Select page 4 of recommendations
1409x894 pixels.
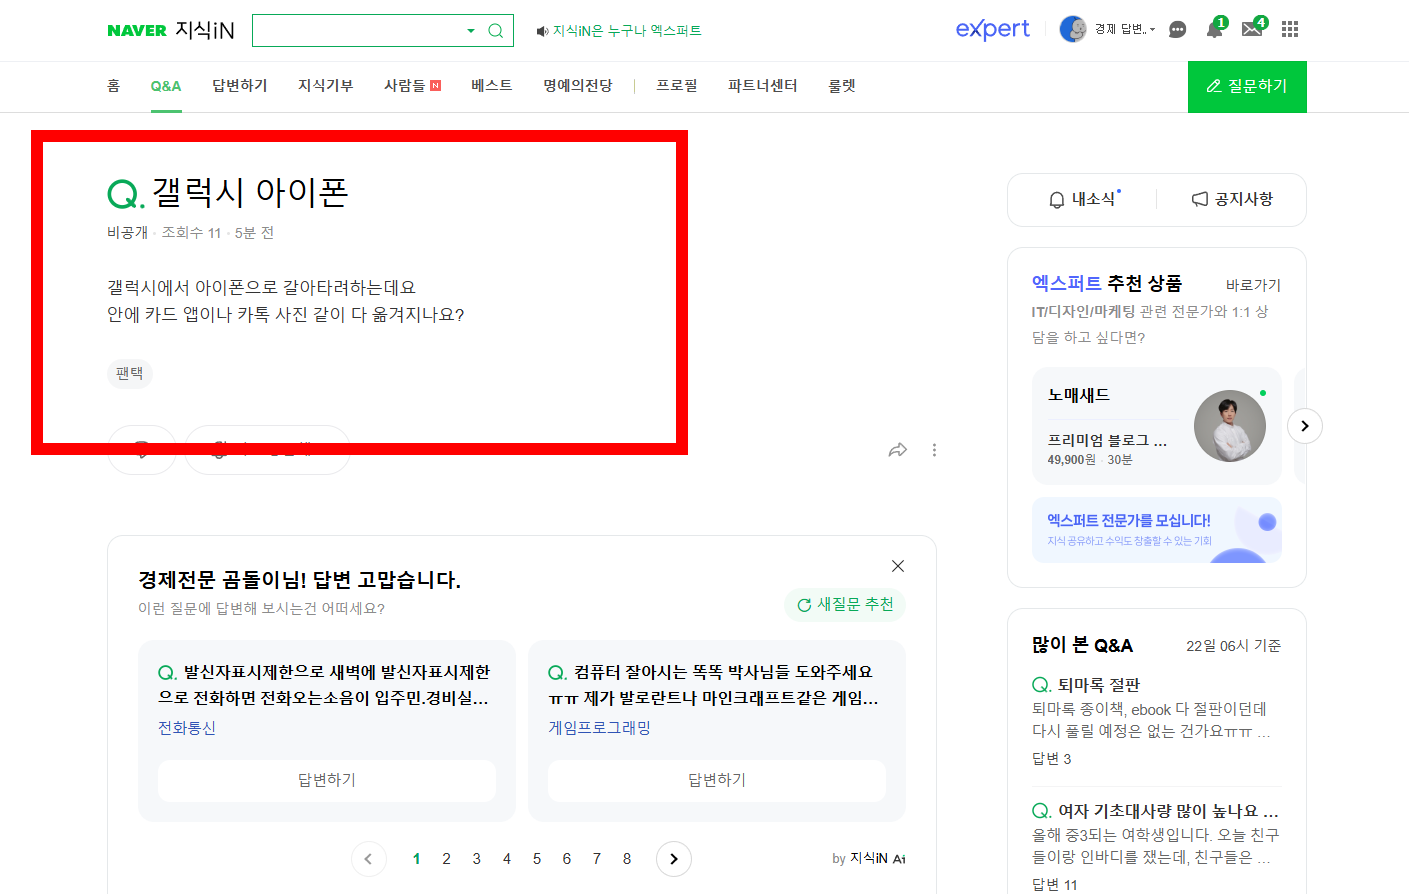coord(507,859)
